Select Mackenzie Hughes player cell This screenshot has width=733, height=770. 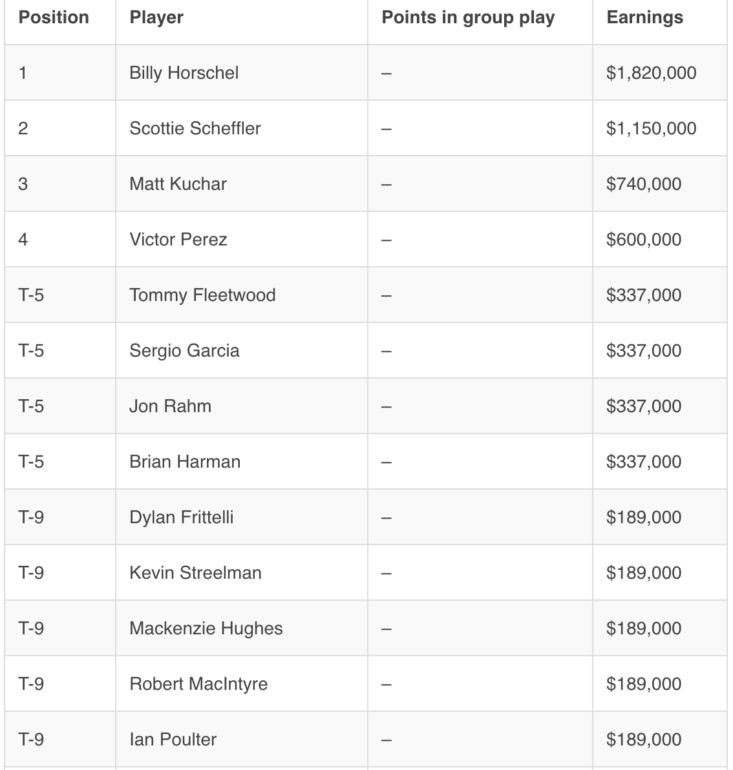(x=206, y=628)
